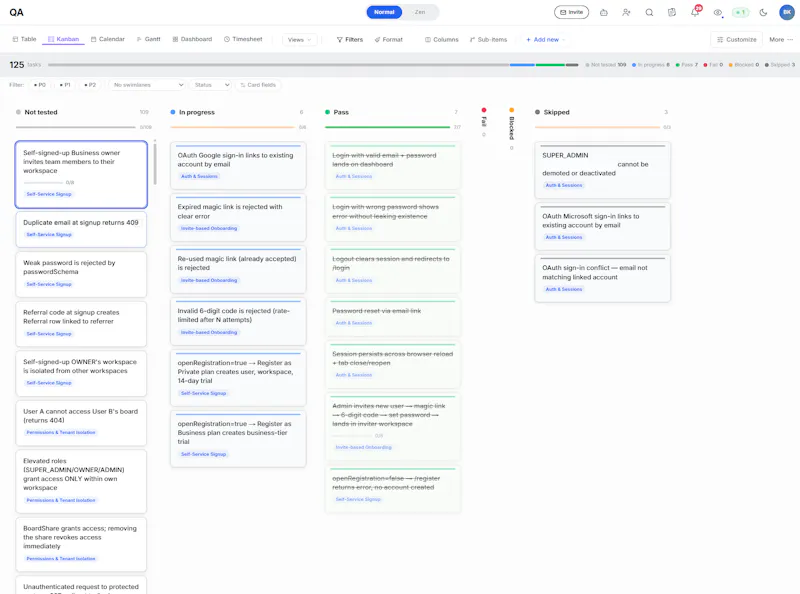Click the Not tested column progress bar

point(76,127)
